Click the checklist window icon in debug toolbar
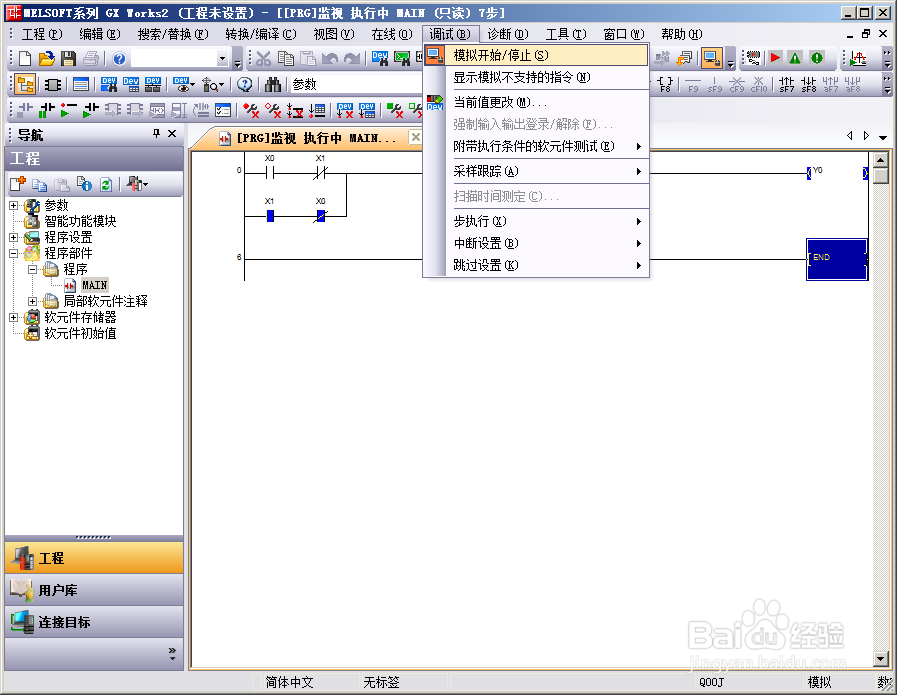Viewport: 897px width, 695px height. 223,110
